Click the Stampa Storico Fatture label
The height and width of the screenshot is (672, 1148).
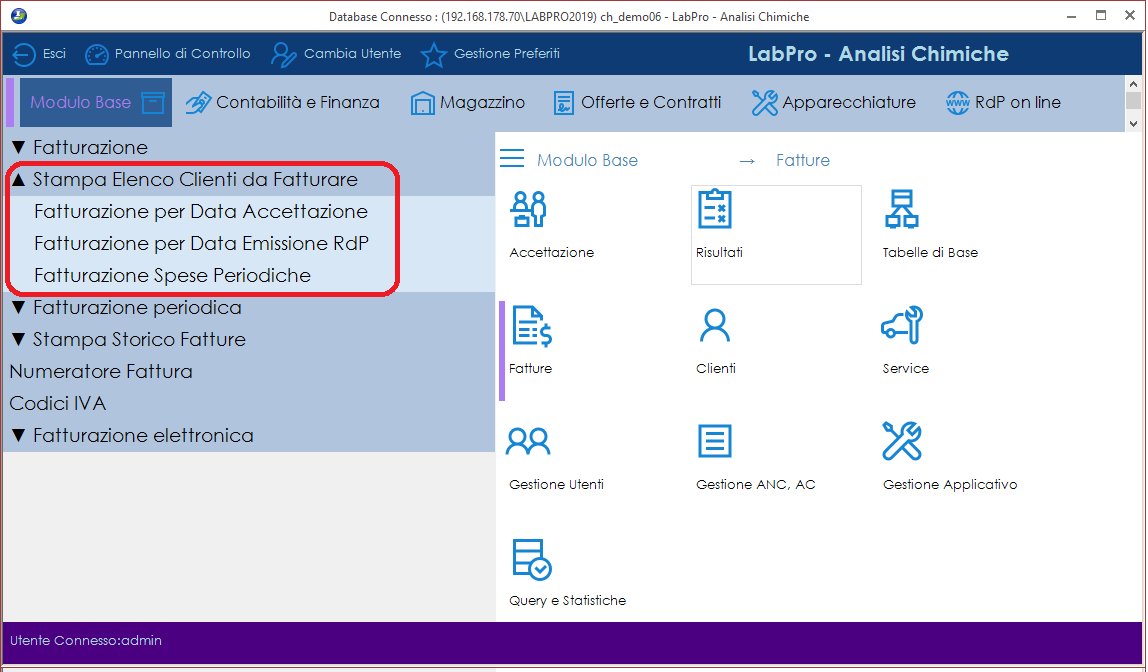pos(139,340)
